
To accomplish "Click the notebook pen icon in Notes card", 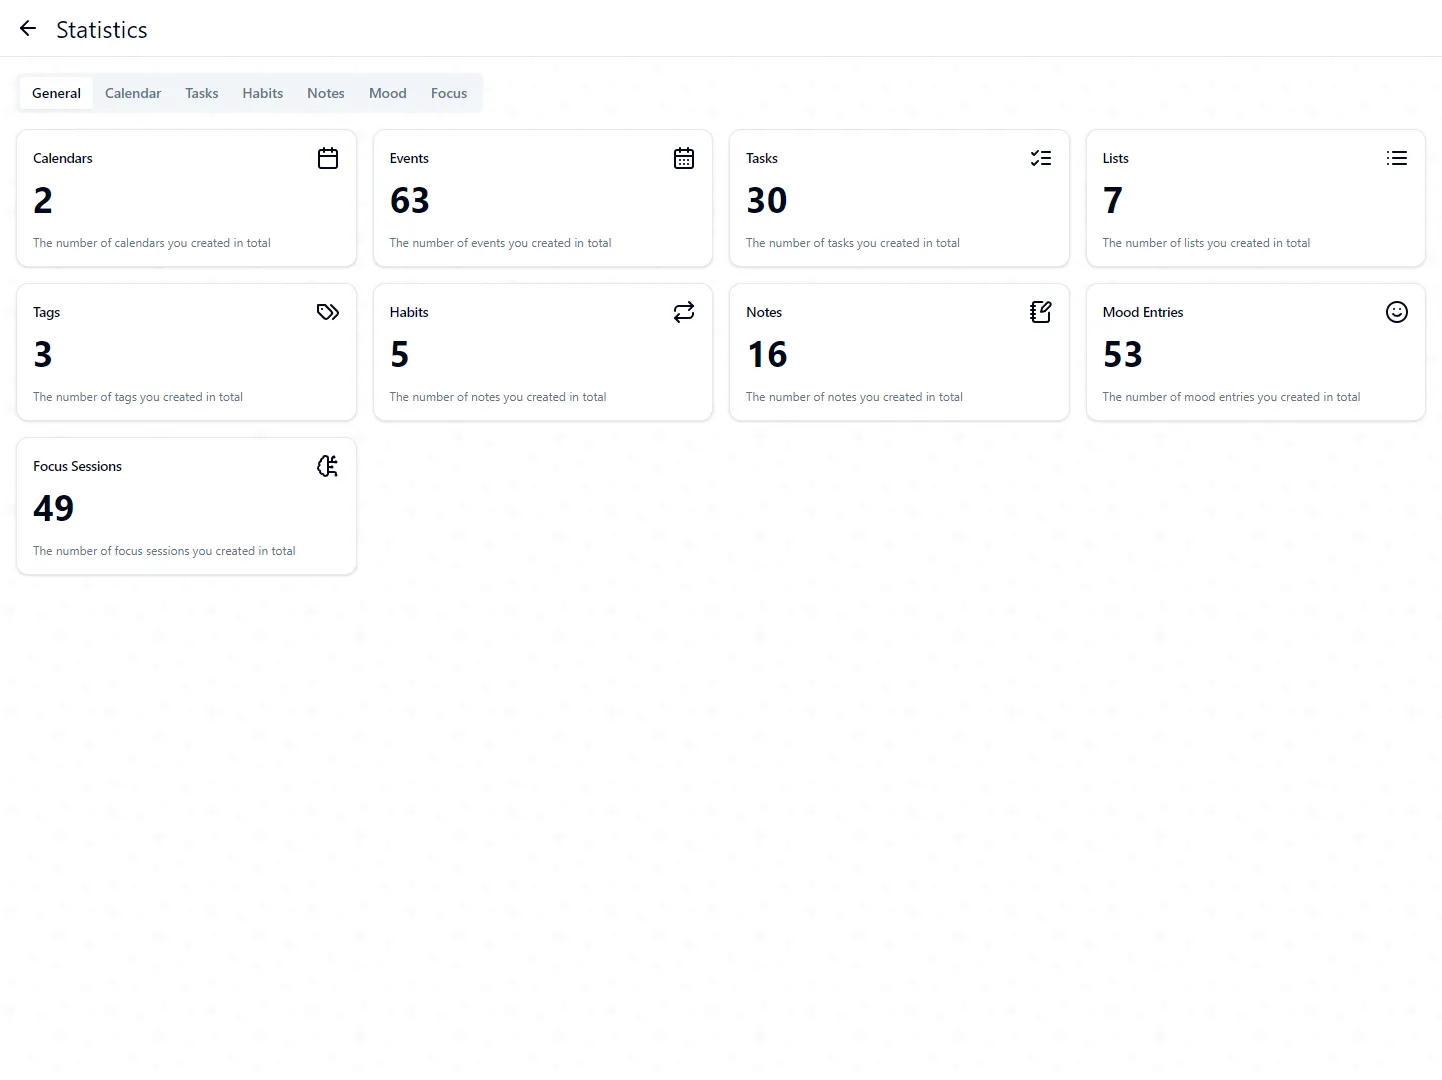I will (1040, 312).
